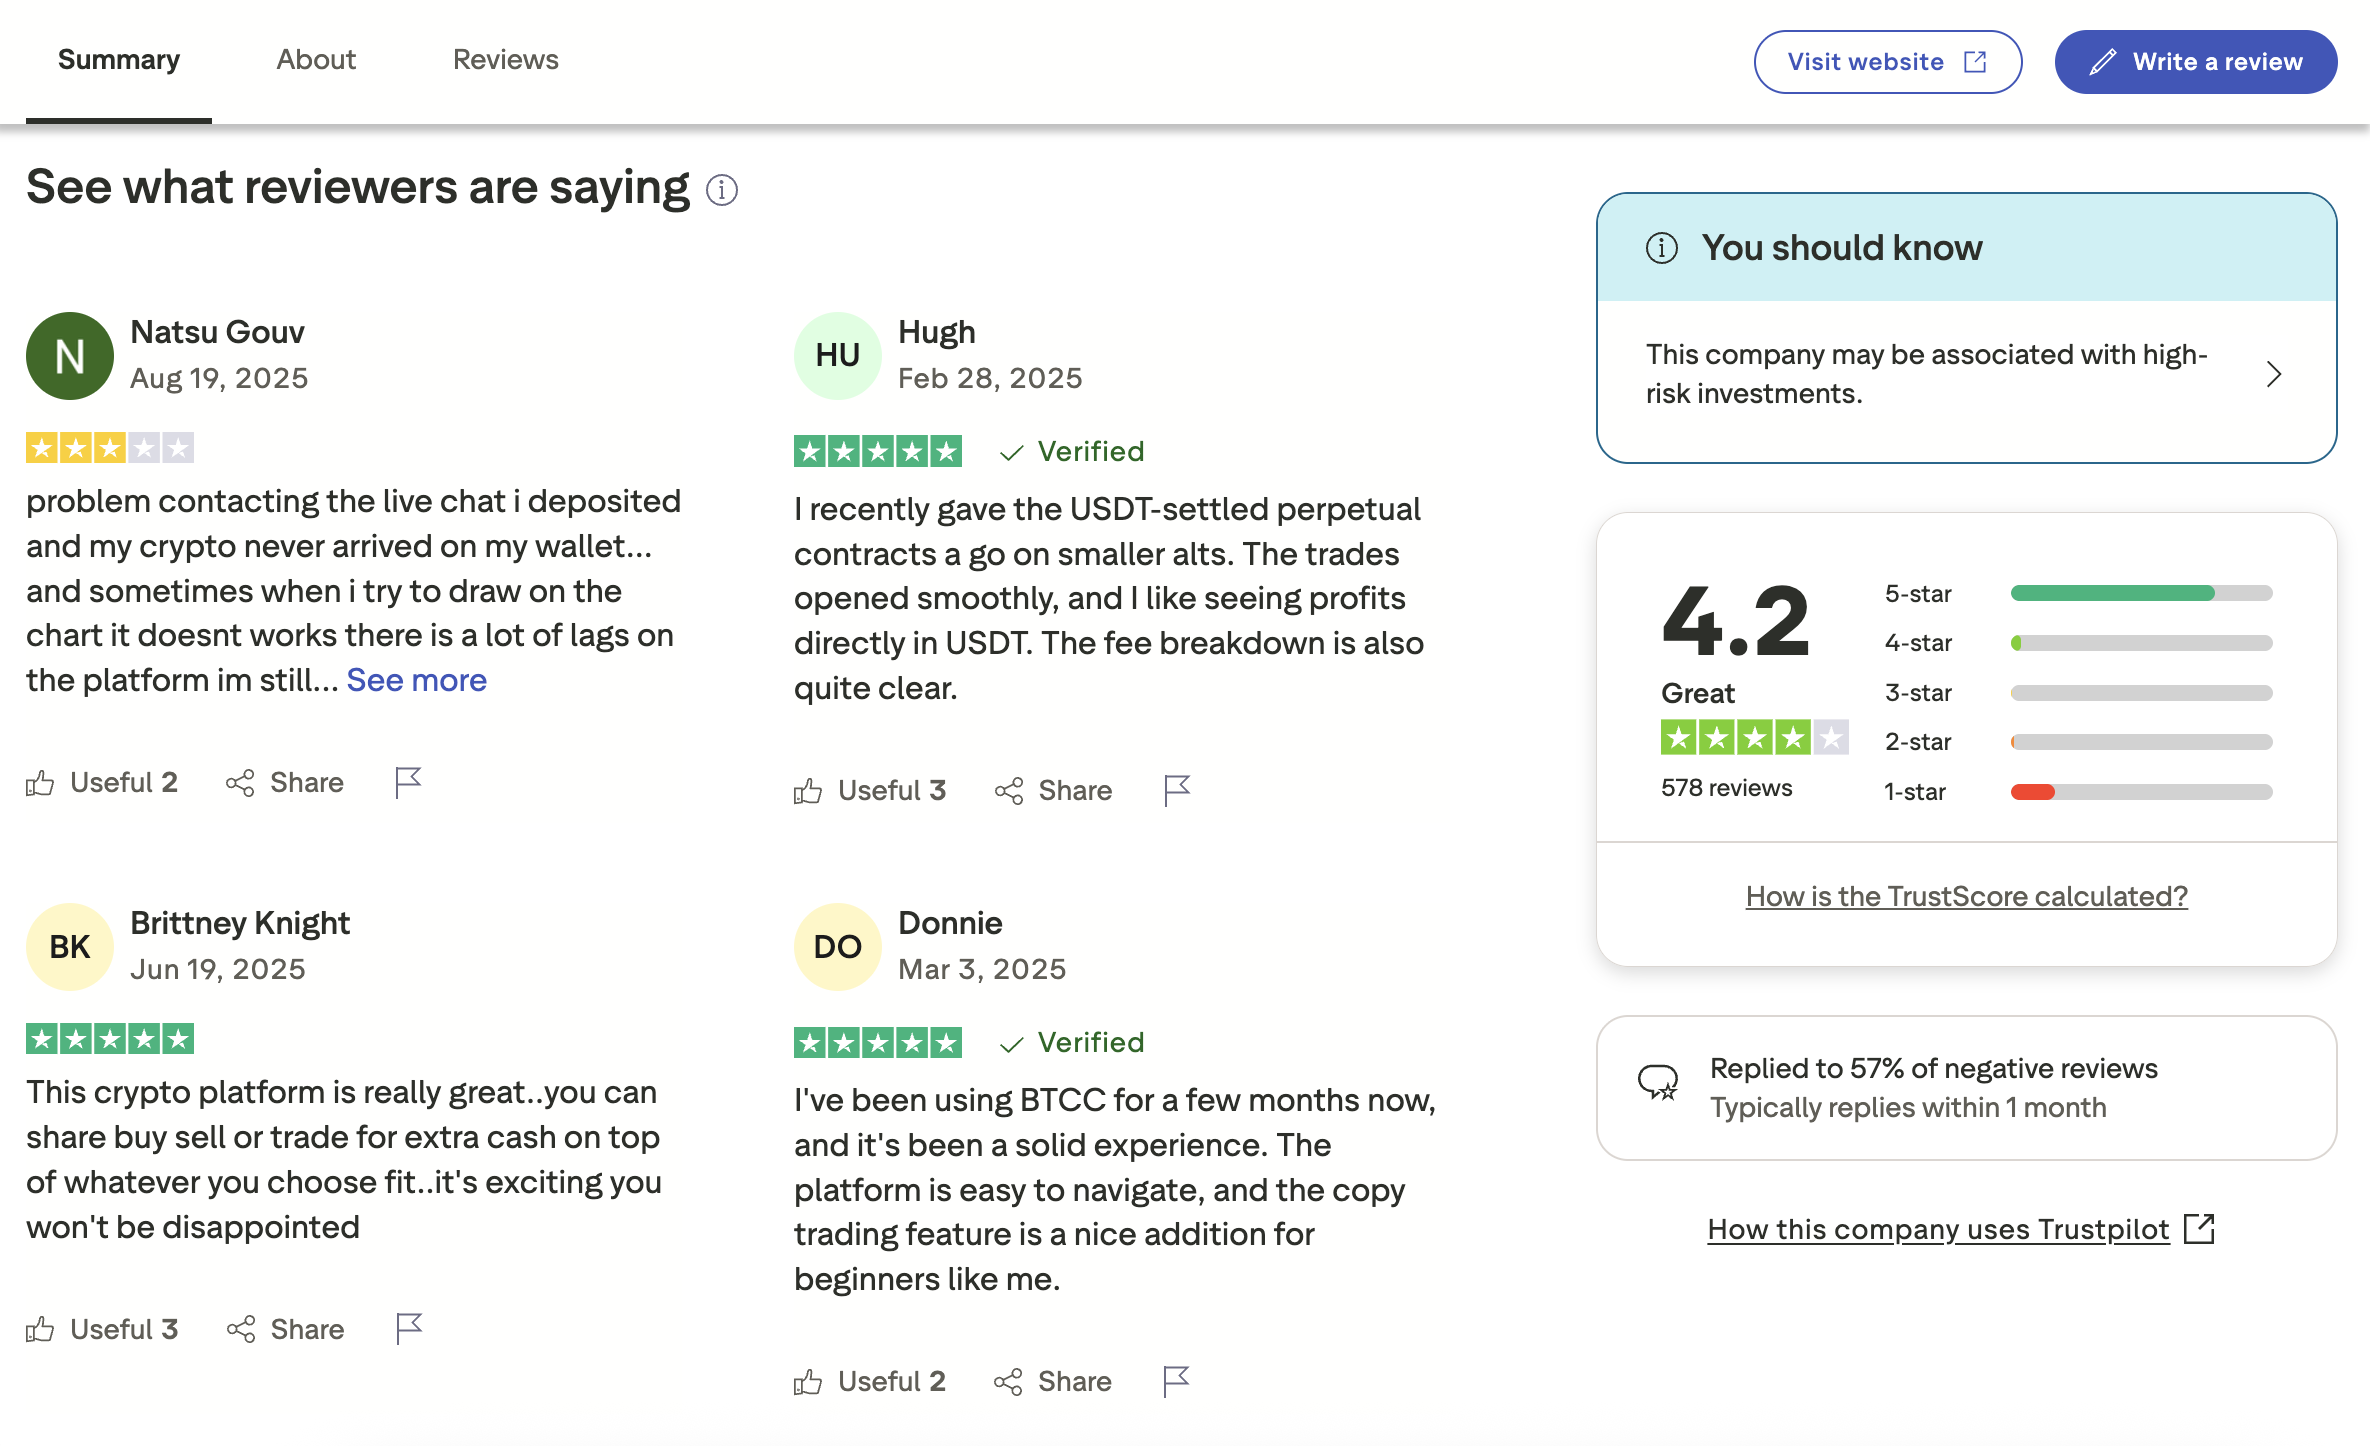Click info icon beside reviewers heading
Viewport: 2370px width, 1446px height.
pyautogui.click(x=722, y=189)
